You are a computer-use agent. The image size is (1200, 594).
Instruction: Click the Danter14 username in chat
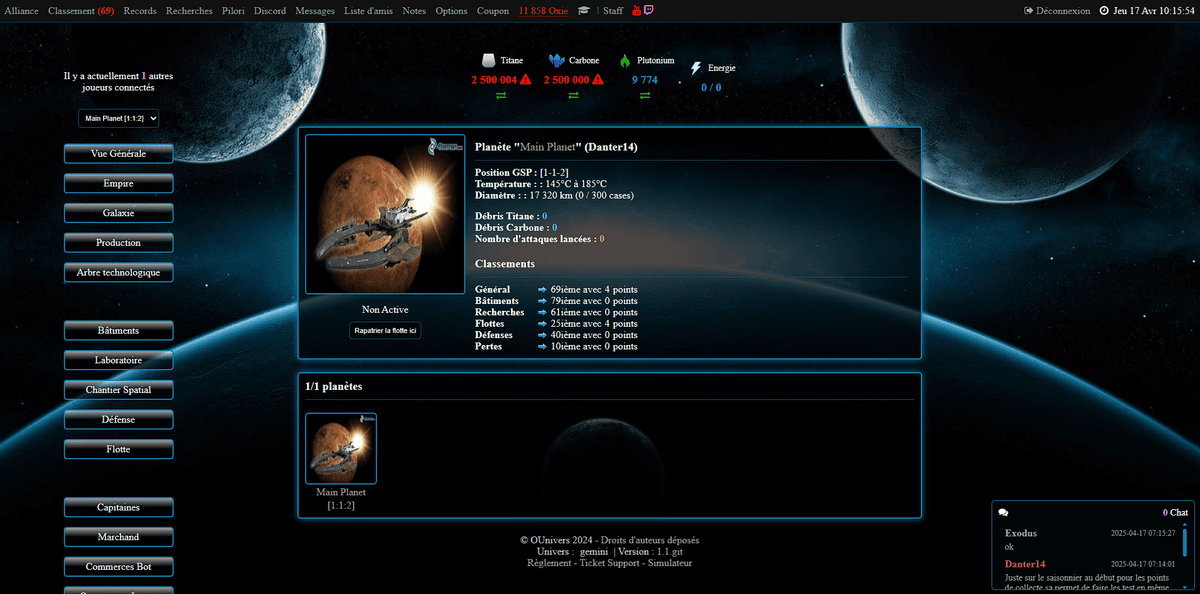tap(1025, 564)
